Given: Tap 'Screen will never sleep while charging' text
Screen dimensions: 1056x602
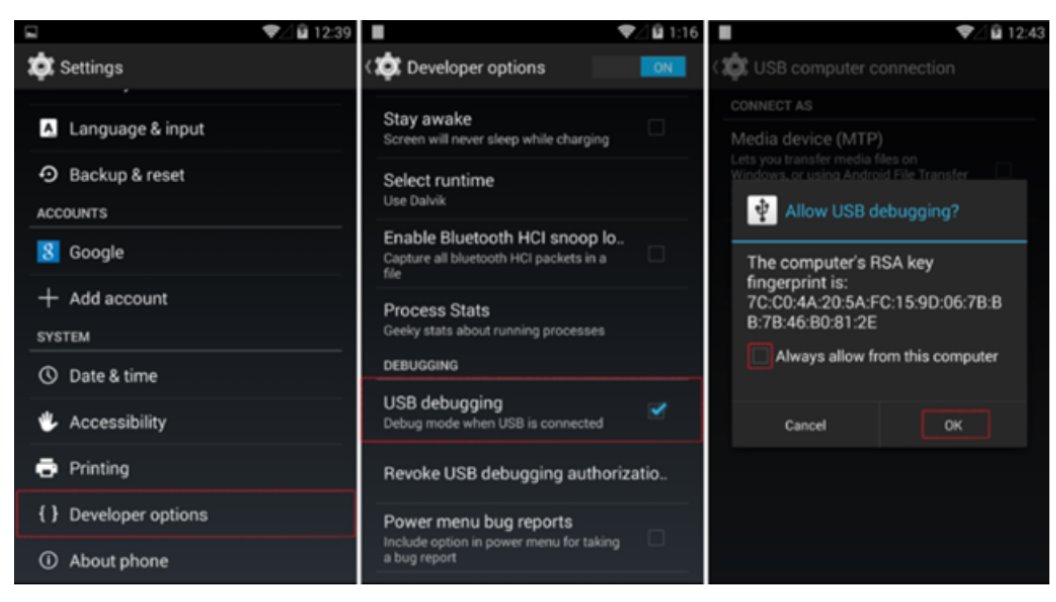Looking at the screenshot, I should (496, 139).
